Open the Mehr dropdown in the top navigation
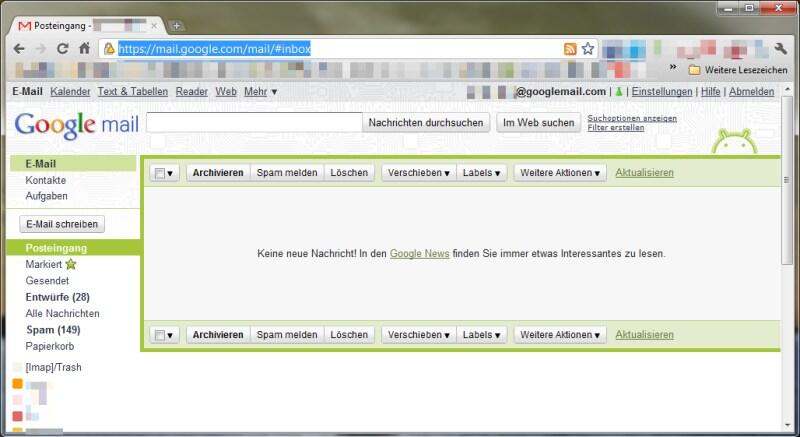 260,92
